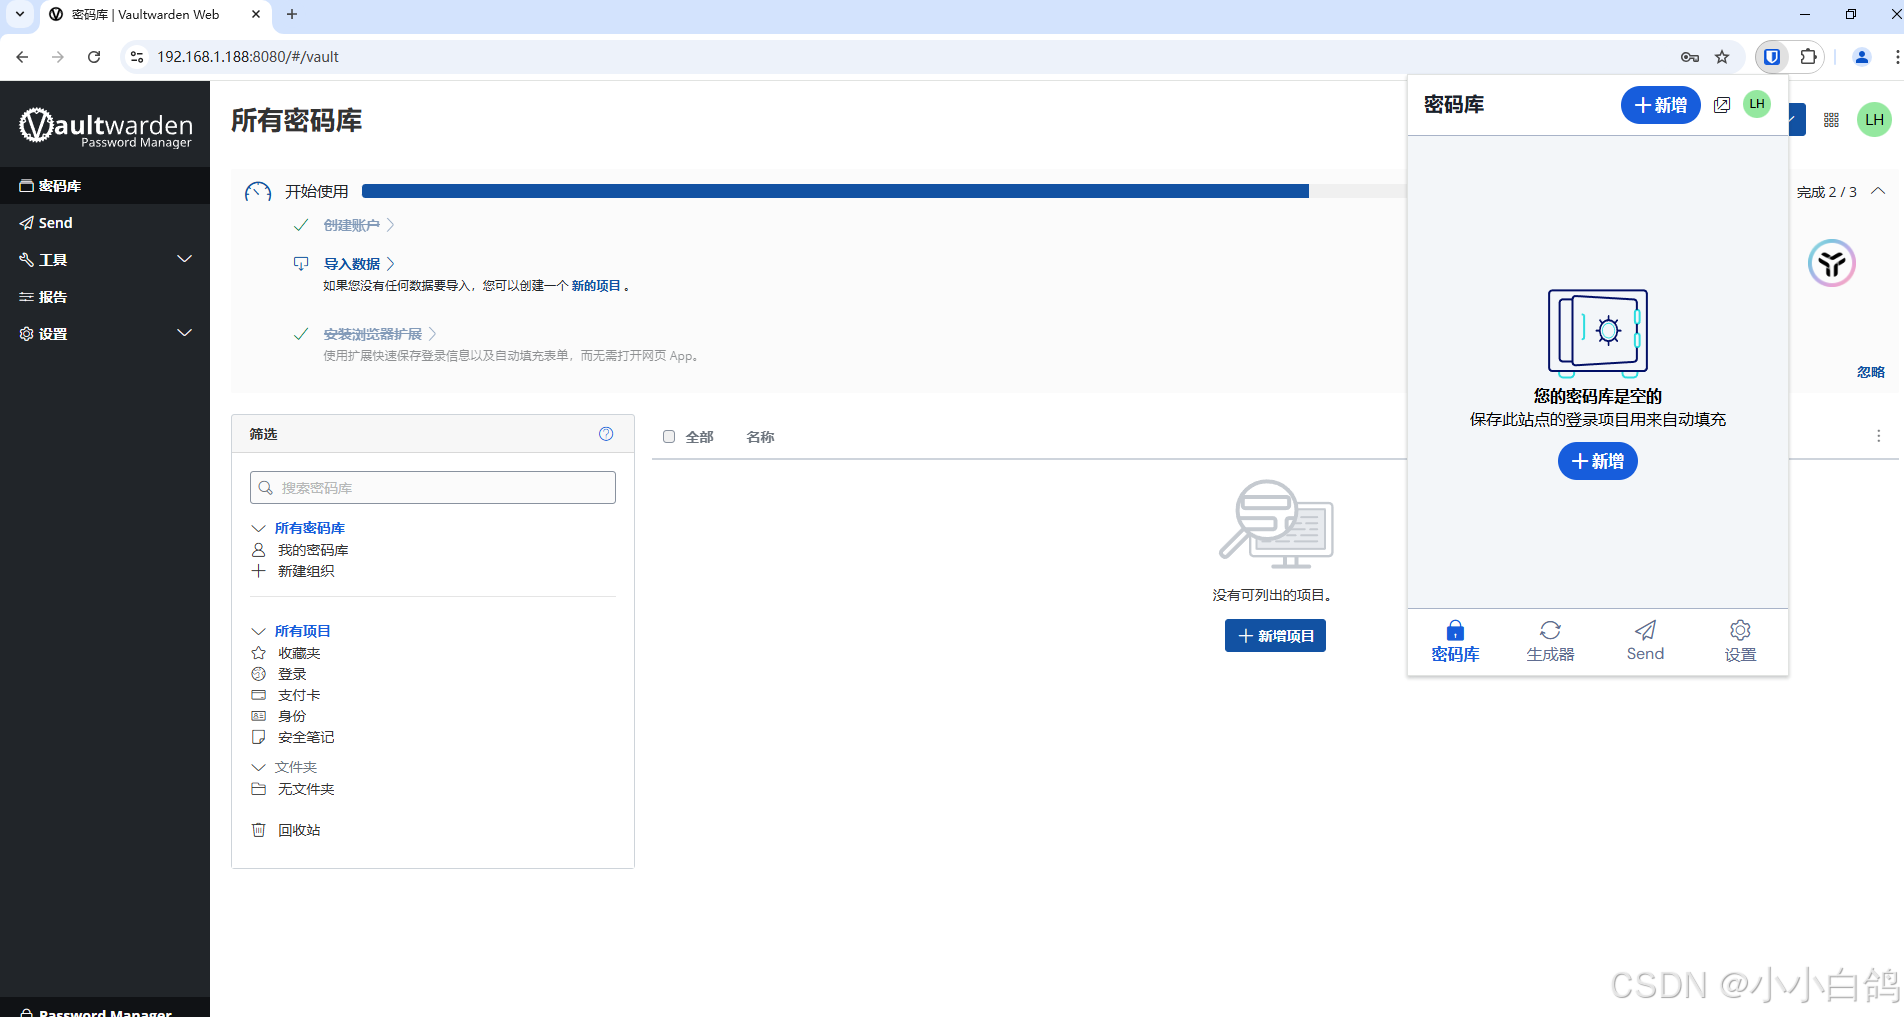Click the Bitwarden extension icon in toolbar
1904x1017 pixels.
point(1771,57)
